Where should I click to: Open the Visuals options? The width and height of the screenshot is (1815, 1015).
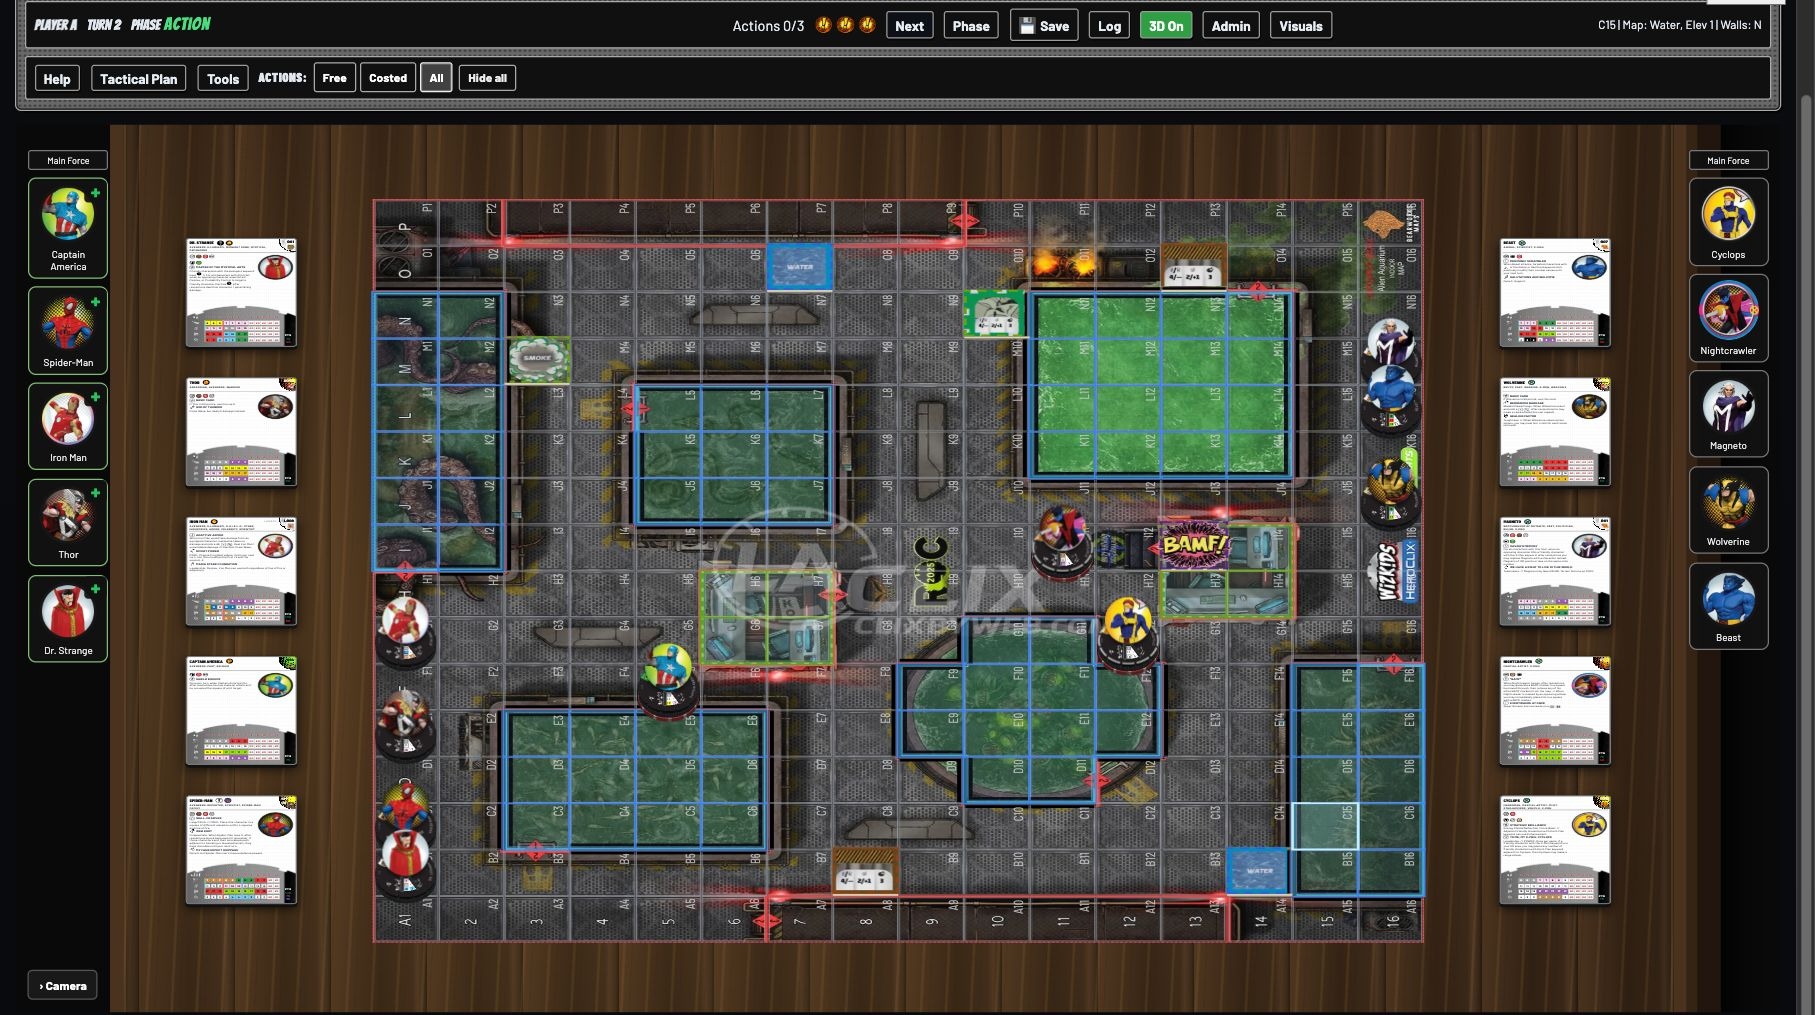pyautogui.click(x=1300, y=26)
